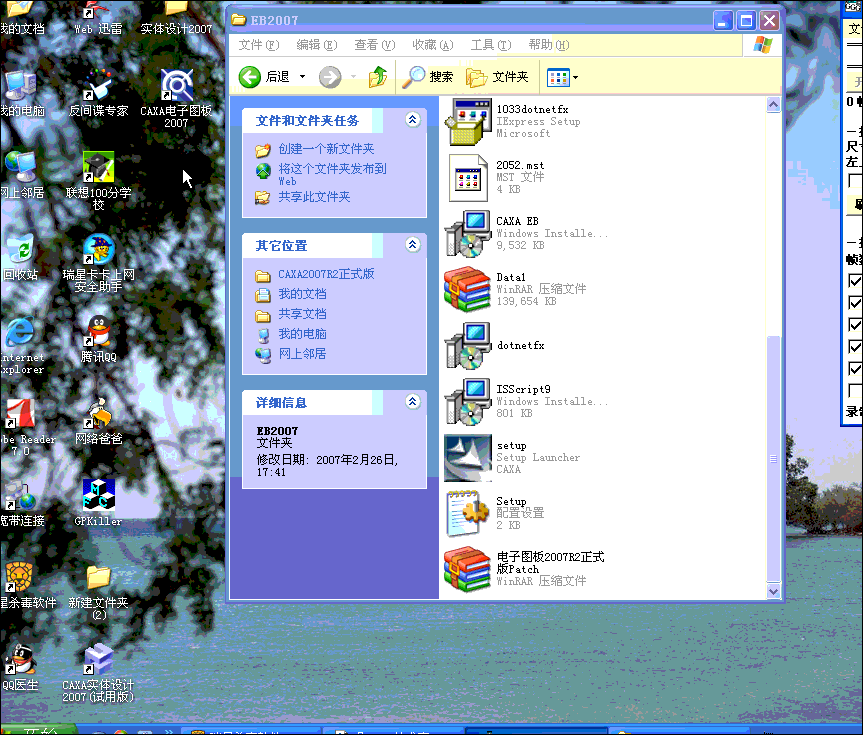Go to 共享文档 link
Viewport: 863px width, 735px height.
pos(302,314)
